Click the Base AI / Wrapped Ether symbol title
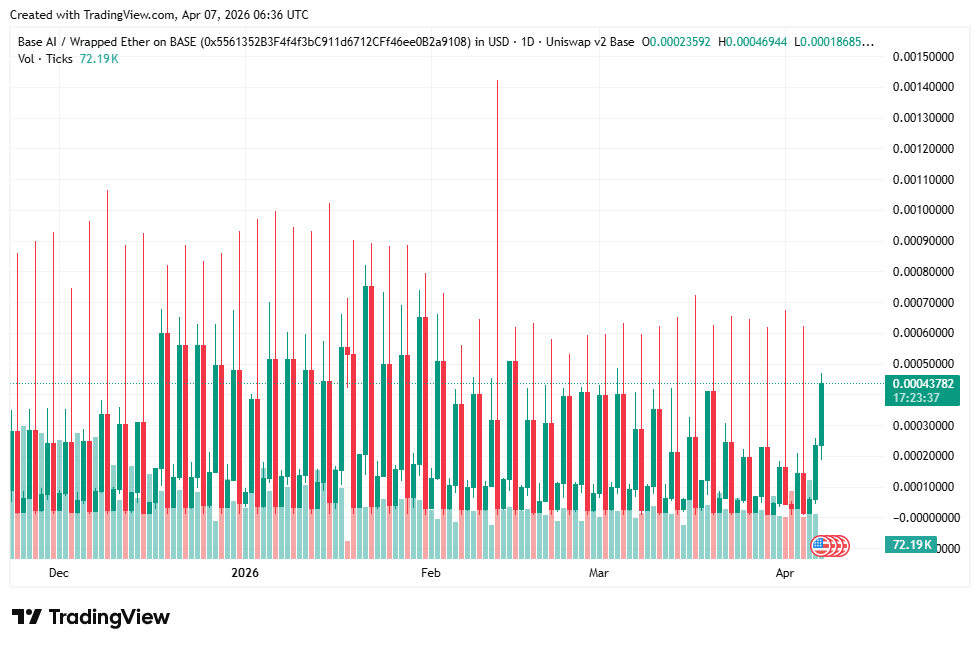980x647 pixels. [x=244, y=42]
